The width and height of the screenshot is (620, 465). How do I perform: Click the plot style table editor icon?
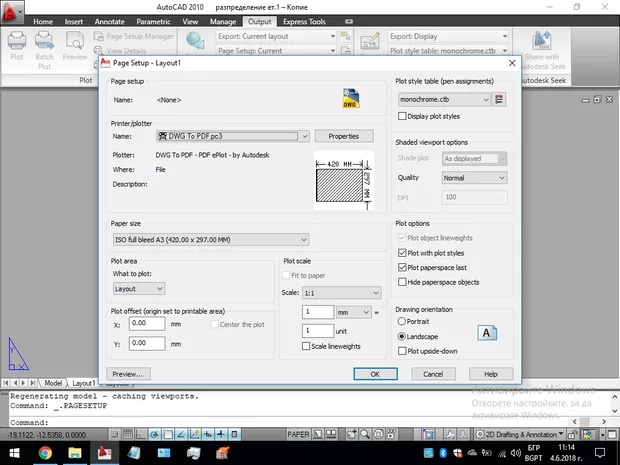(x=501, y=99)
